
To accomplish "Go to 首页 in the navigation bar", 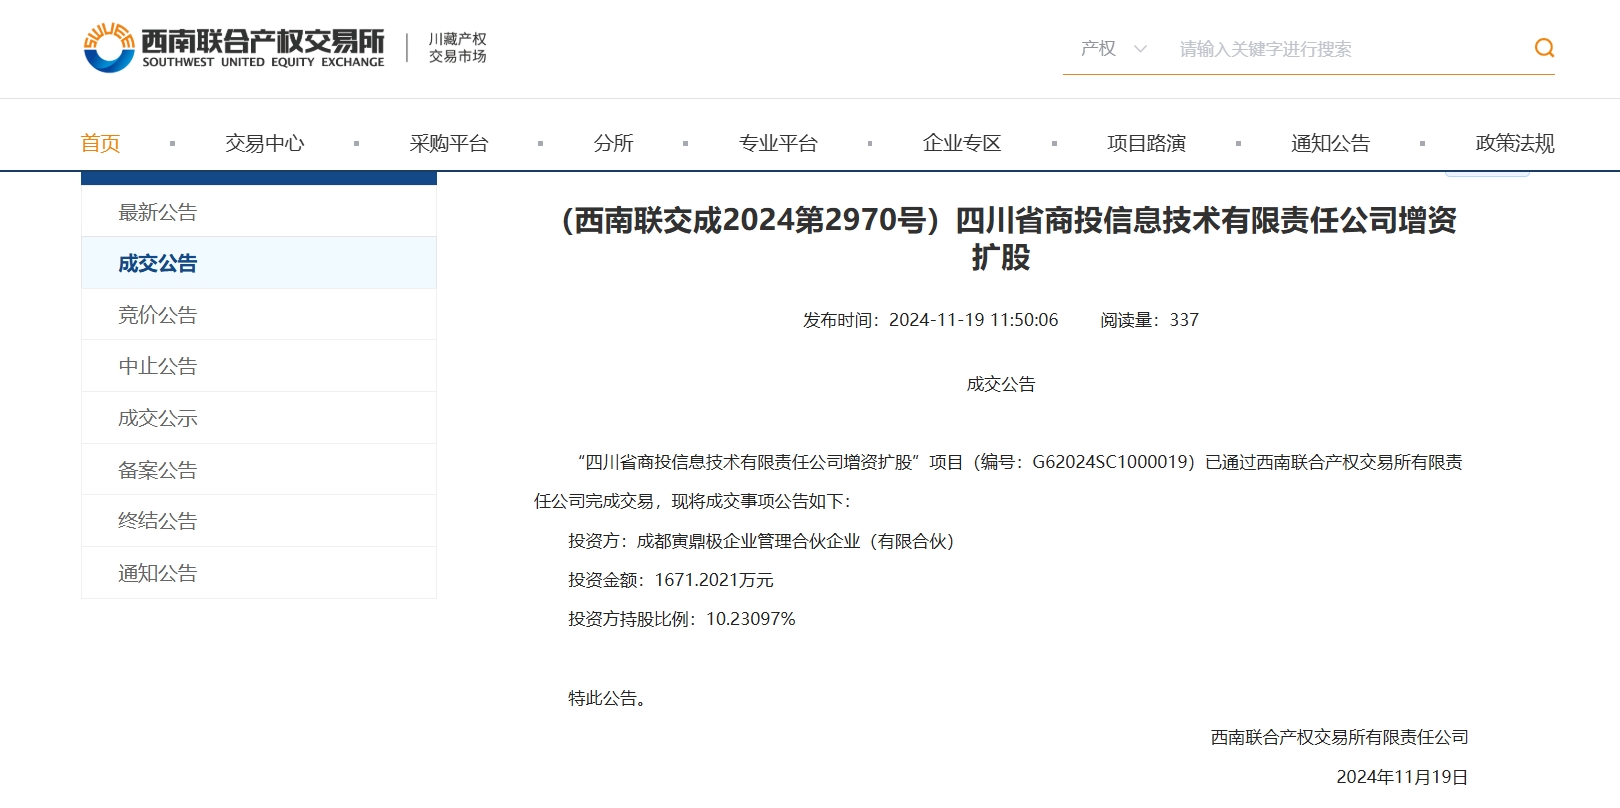I will (x=100, y=143).
